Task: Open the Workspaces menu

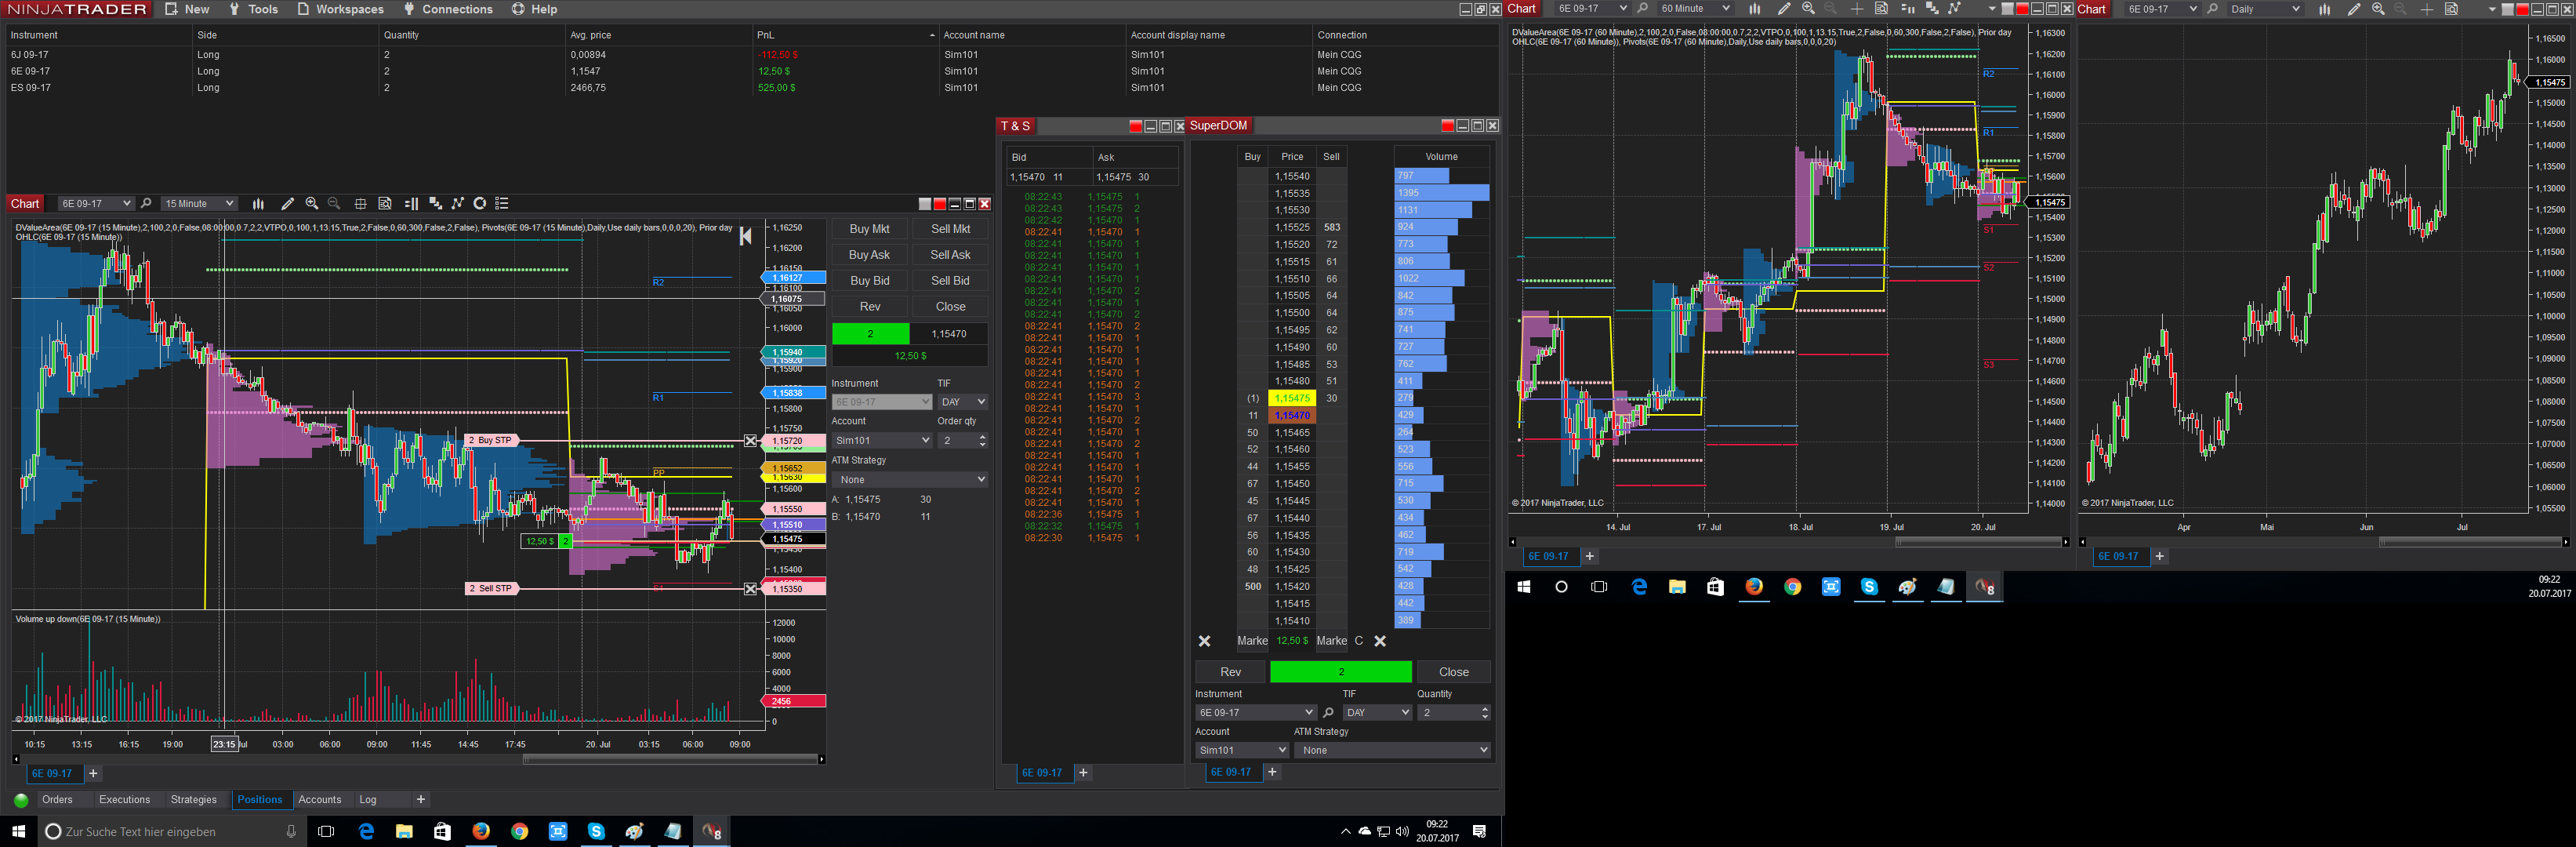Action: [340, 9]
